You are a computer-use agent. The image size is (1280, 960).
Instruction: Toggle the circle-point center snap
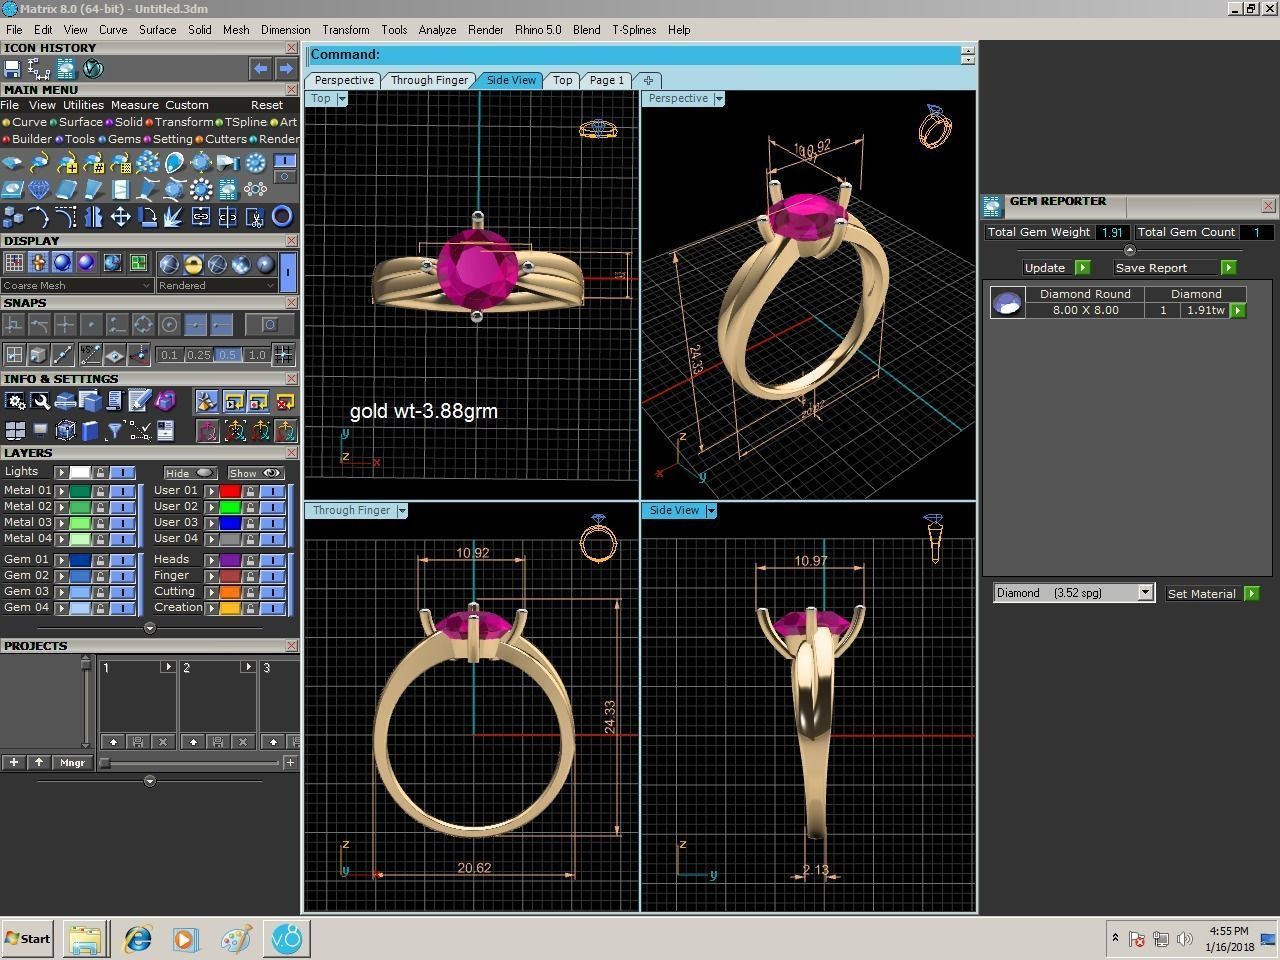point(169,325)
